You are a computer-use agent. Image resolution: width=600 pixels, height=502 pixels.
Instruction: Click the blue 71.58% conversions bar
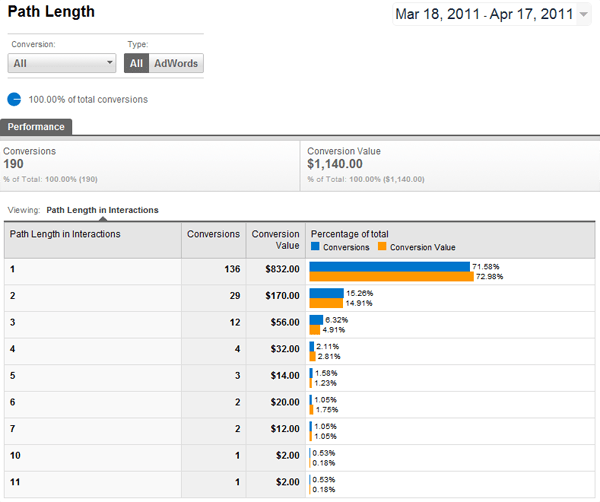pyautogui.click(x=390, y=267)
